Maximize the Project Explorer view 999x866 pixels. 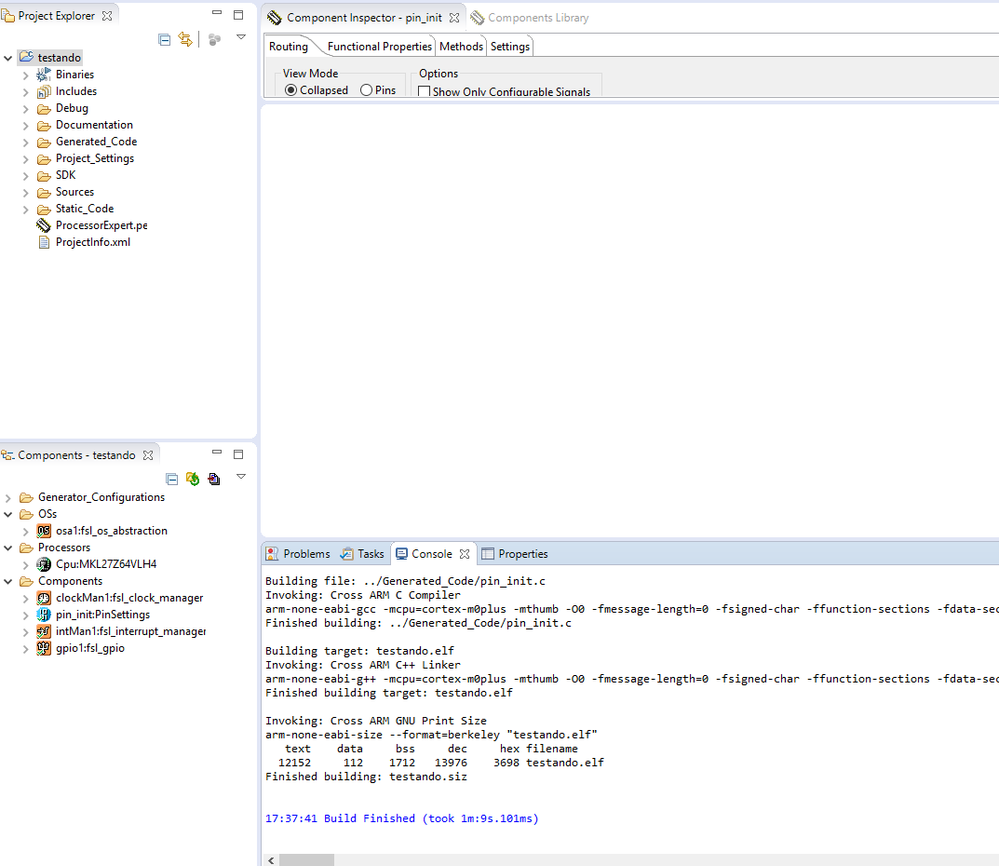238,15
